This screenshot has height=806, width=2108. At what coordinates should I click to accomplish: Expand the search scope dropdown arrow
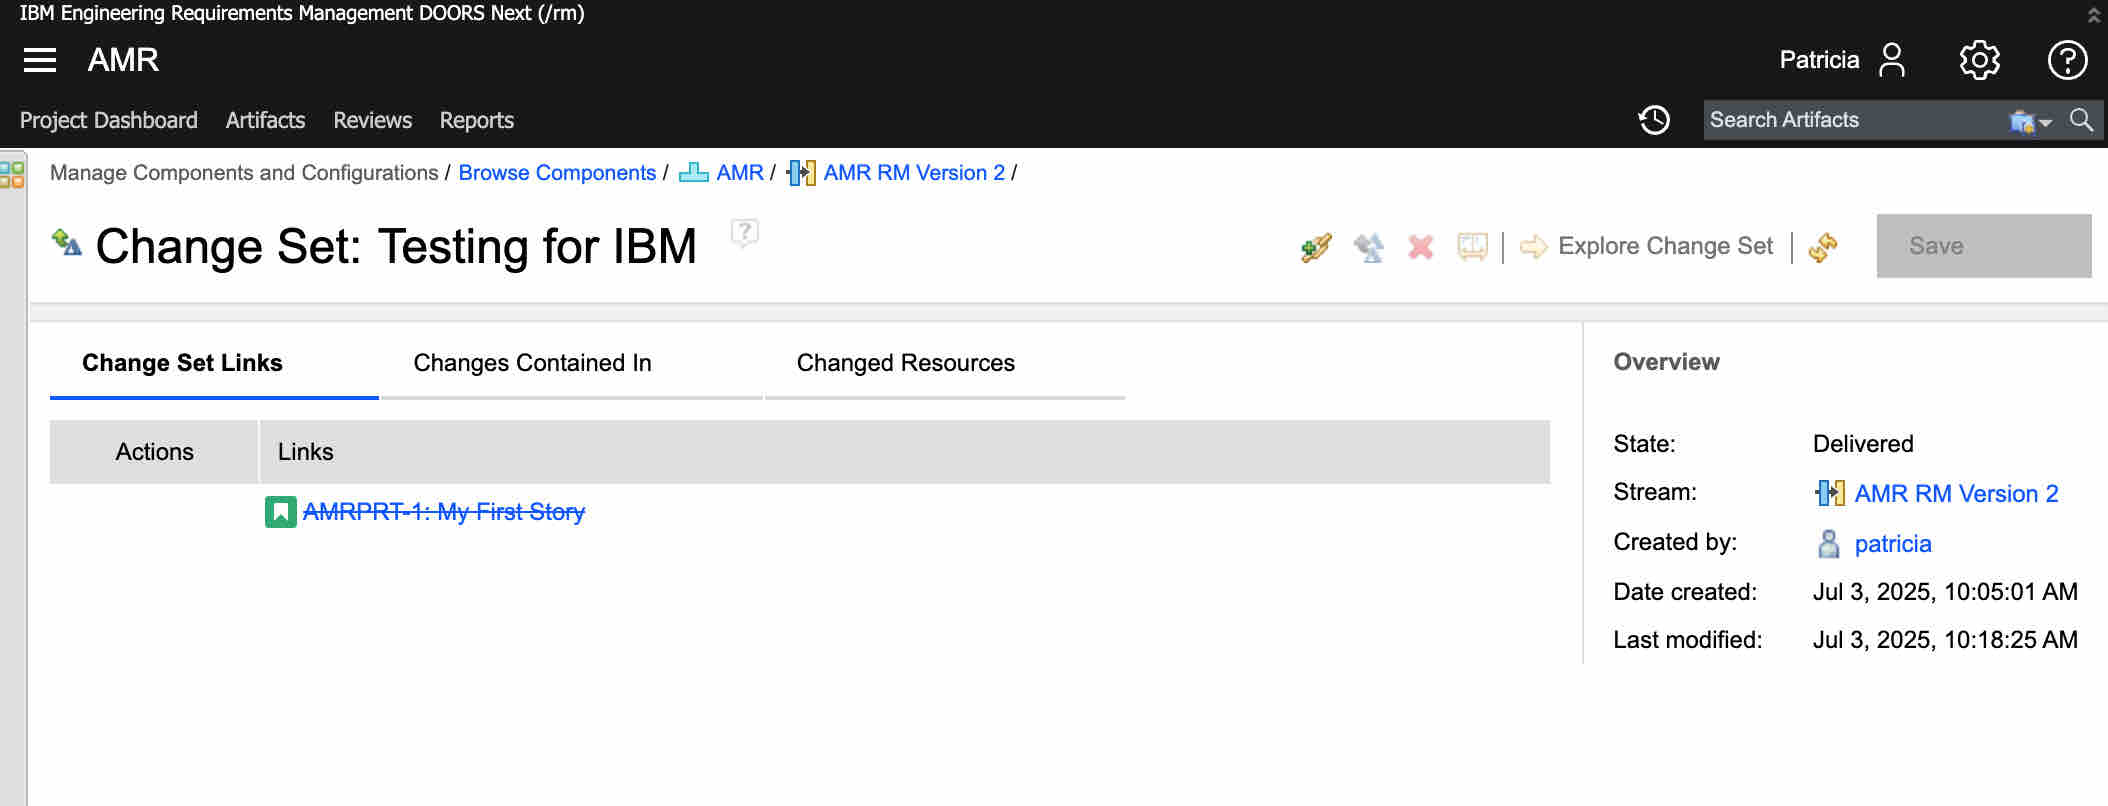pyautogui.click(x=2045, y=122)
